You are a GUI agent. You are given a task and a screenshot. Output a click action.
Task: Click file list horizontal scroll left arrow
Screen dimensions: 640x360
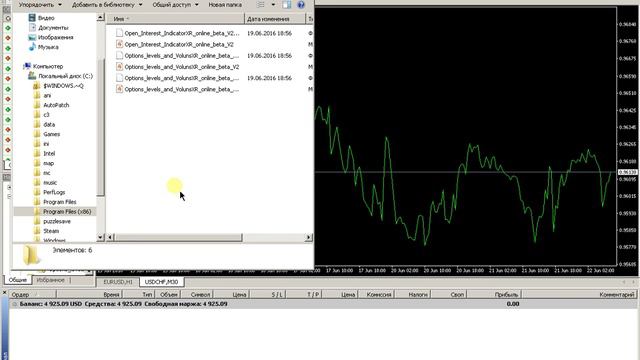coord(110,237)
